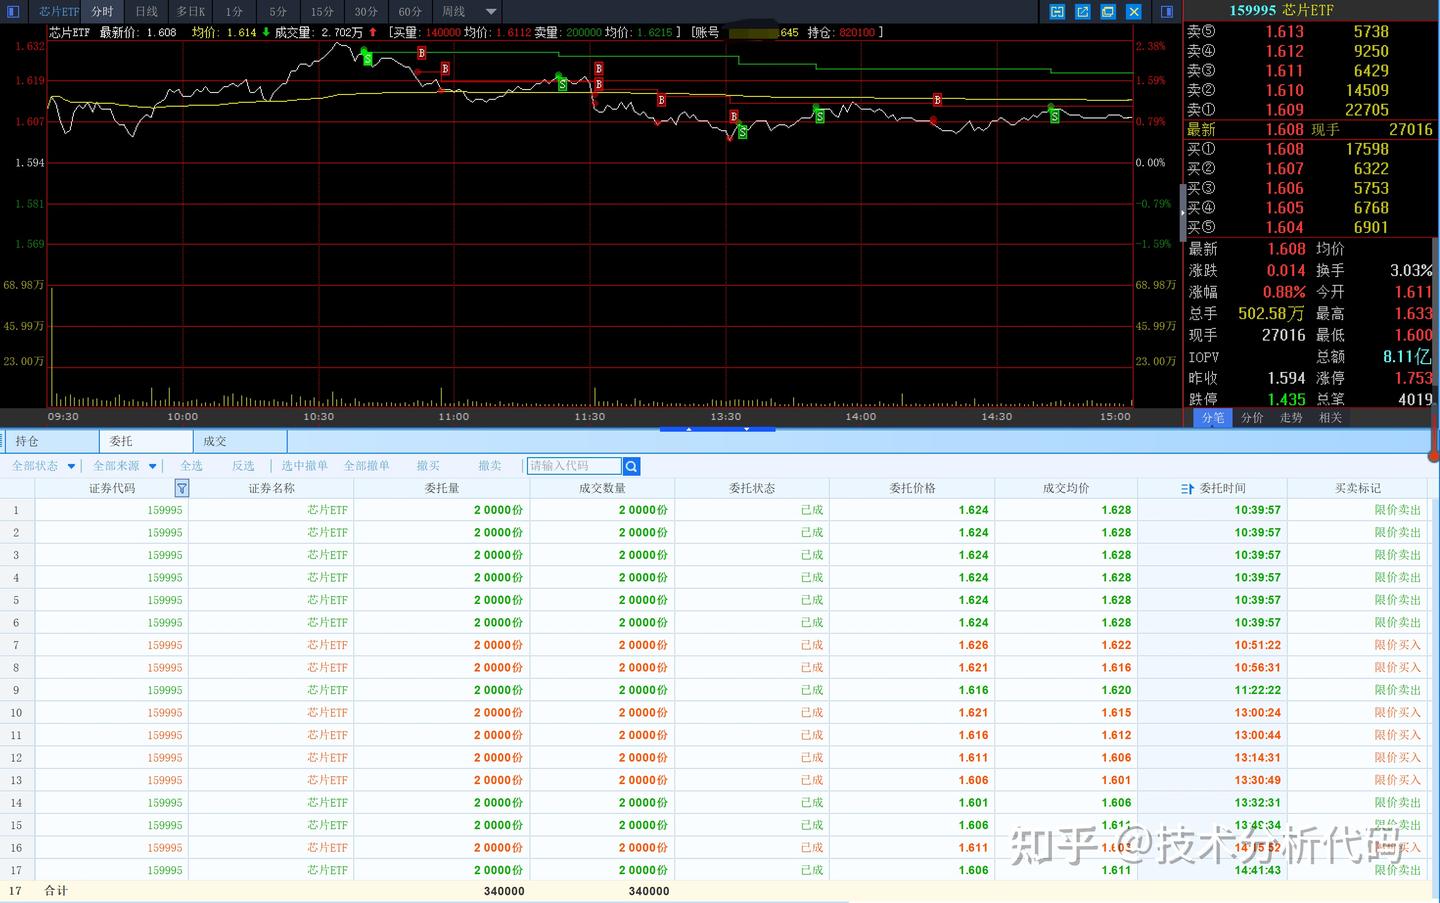Switch chart to 周线 weekly view
Image resolution: width=1440 pixels, height=903 pixels.
pyautogui.click(x=454, y=12)
